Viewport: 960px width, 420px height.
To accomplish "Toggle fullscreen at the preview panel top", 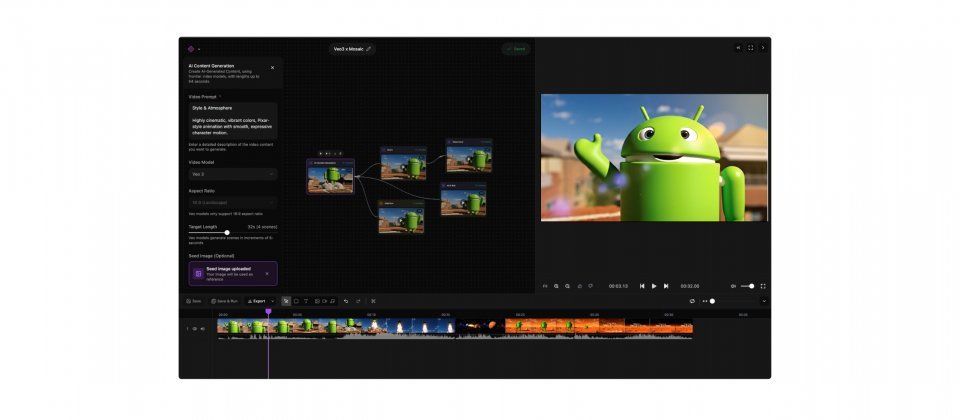I will [x=751, y=48].
